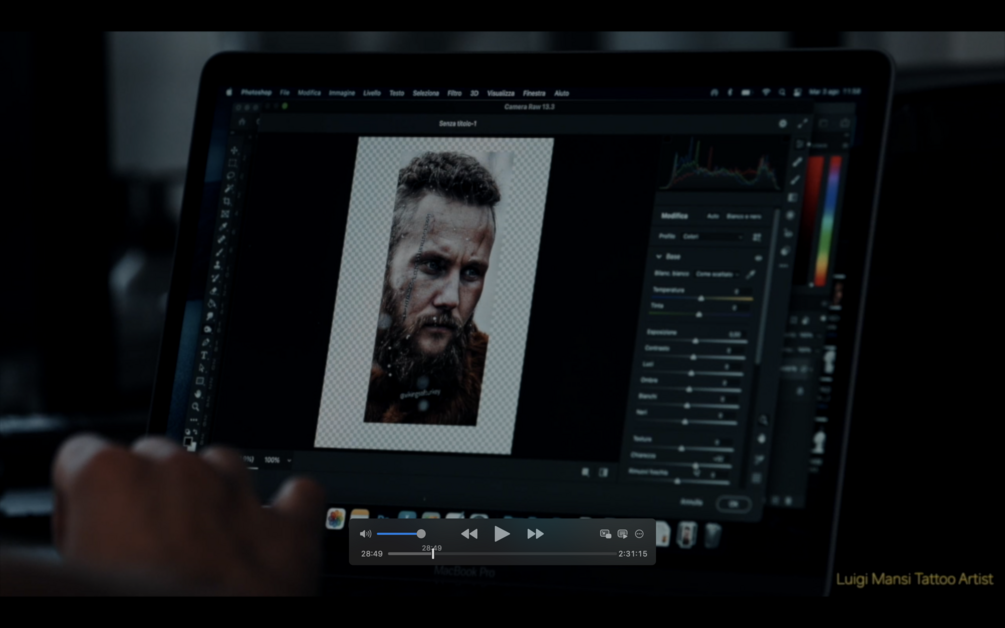1005x628 pixels.
Task: Collapse the Base section chevron
Action: (658, 256)
